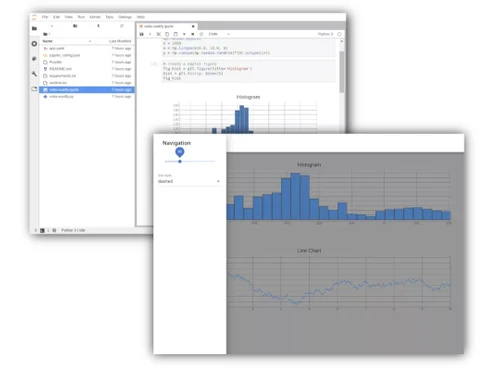
Task: Click the root folder breadcrumb icon
Action: tap(46, 34)
